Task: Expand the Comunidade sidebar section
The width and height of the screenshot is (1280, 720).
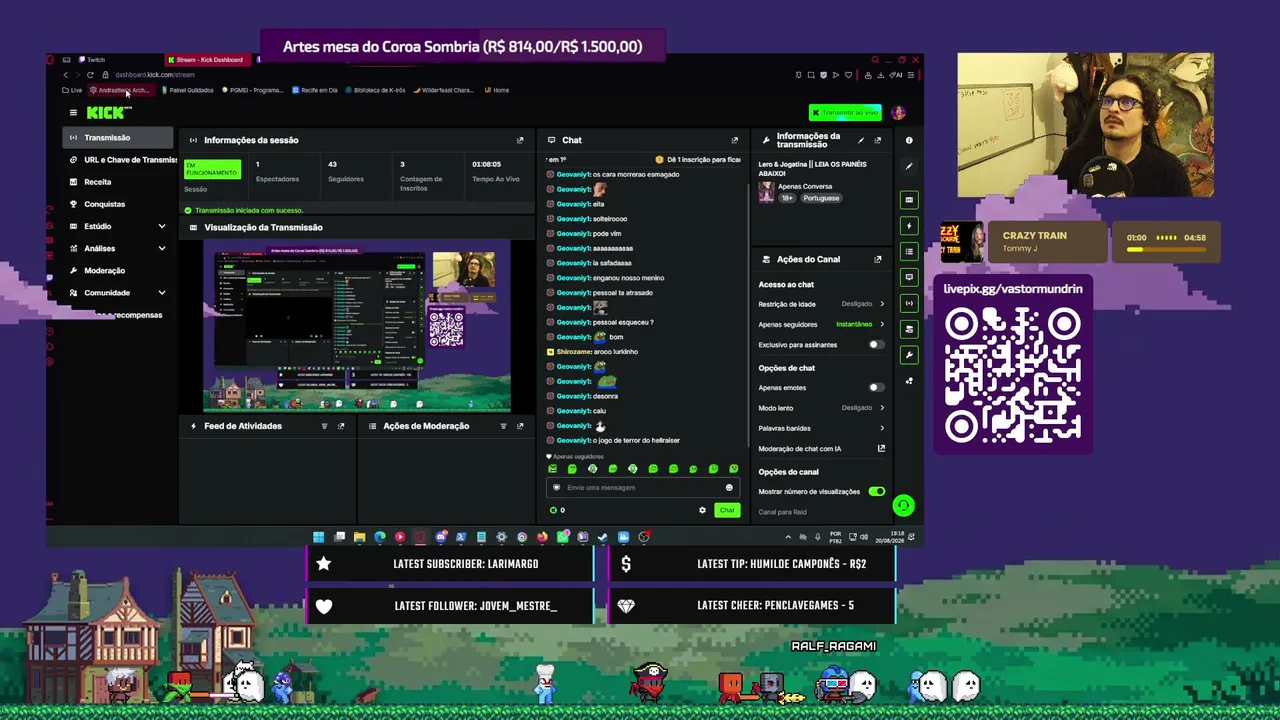Action: [162, 293]
